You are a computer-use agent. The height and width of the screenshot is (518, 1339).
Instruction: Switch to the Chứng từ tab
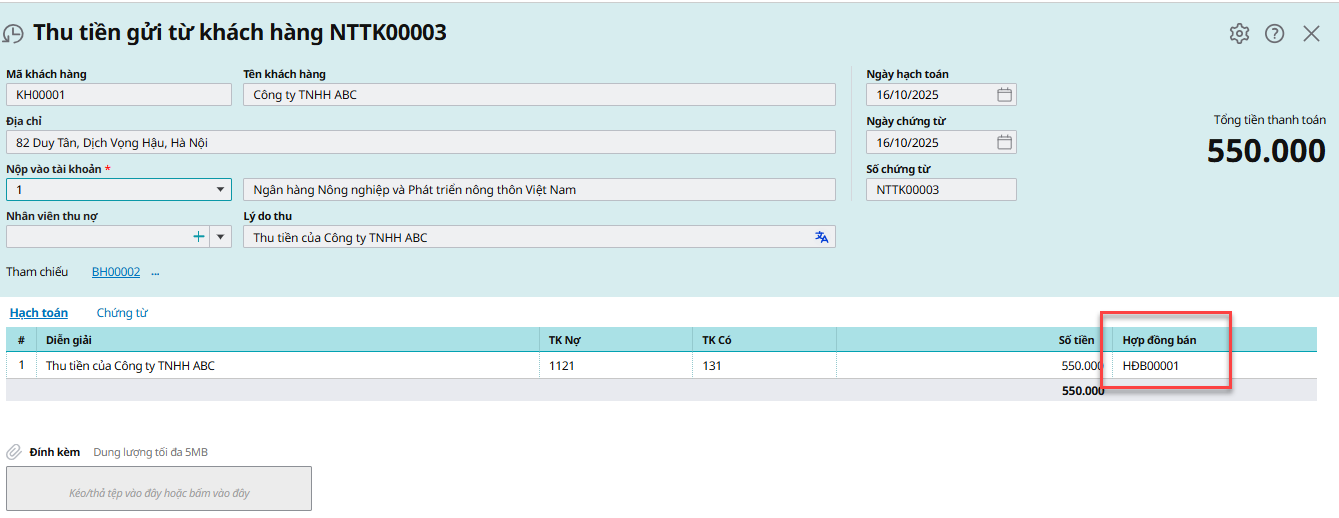pos(122,313)
